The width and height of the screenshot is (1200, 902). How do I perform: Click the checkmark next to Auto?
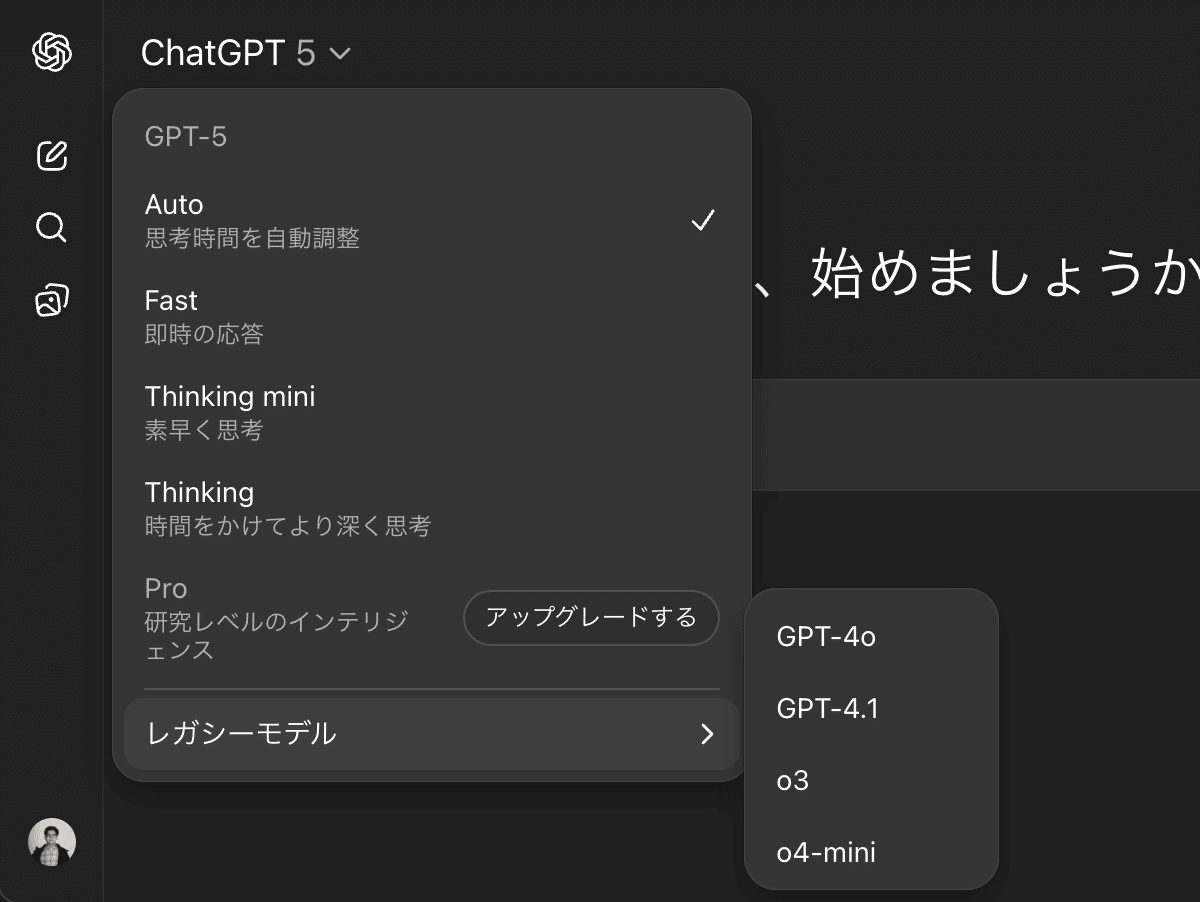(703, 221)
